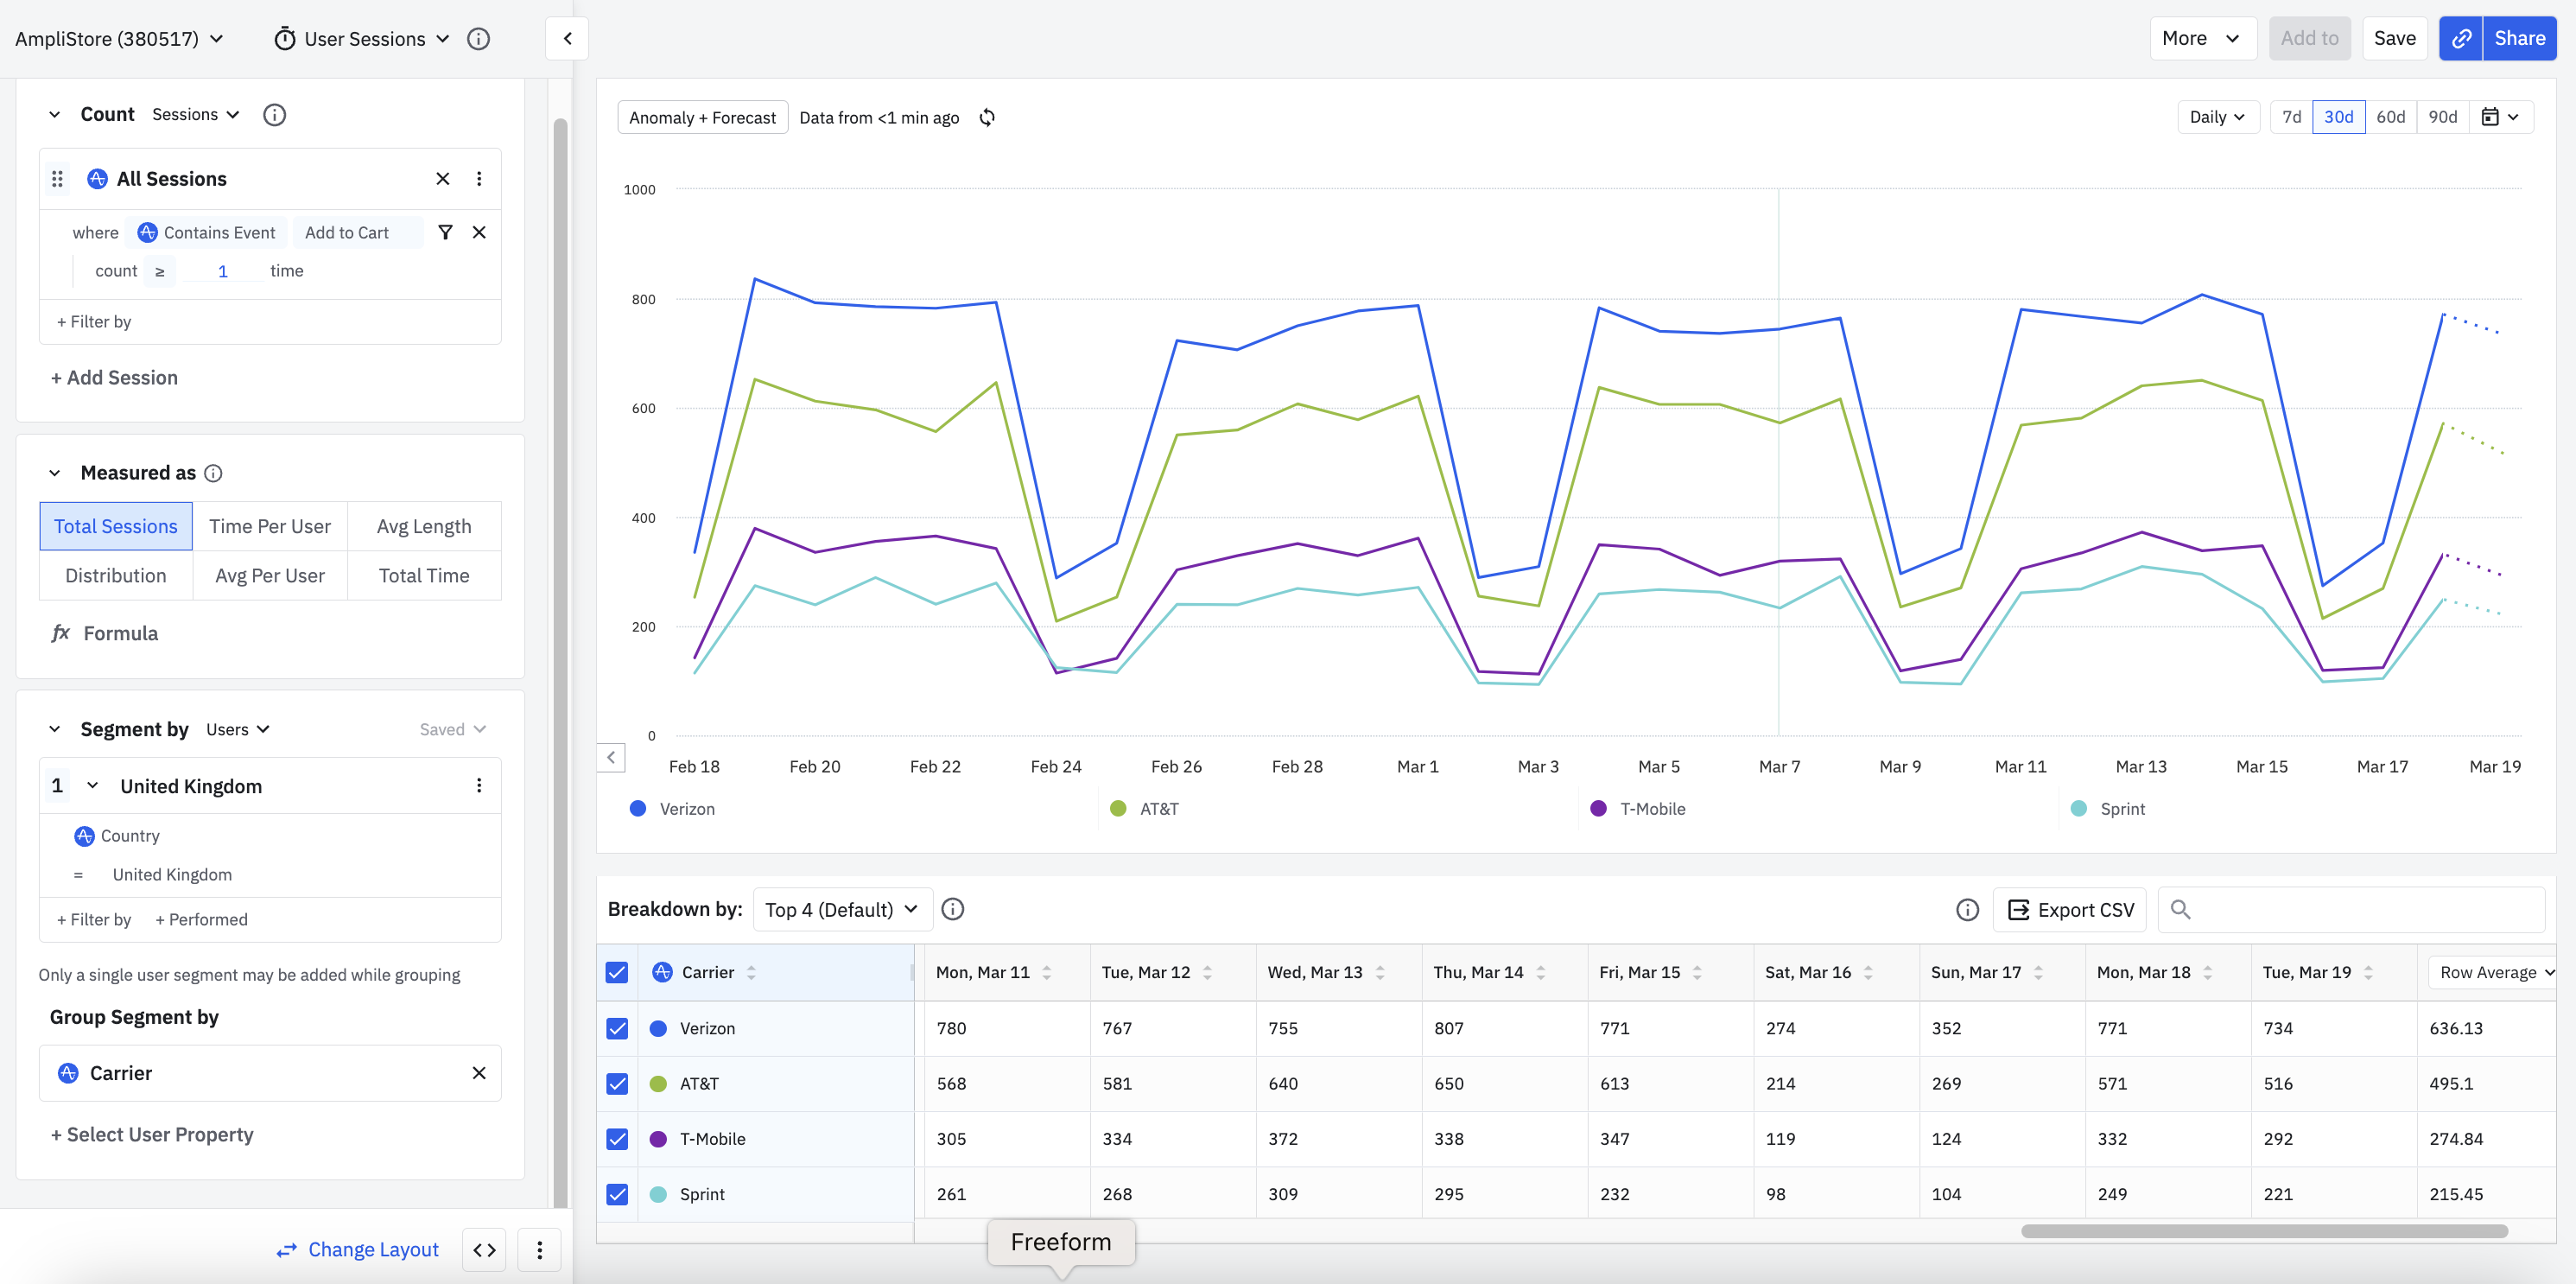Switch date range to 60d

point(2390,117)
